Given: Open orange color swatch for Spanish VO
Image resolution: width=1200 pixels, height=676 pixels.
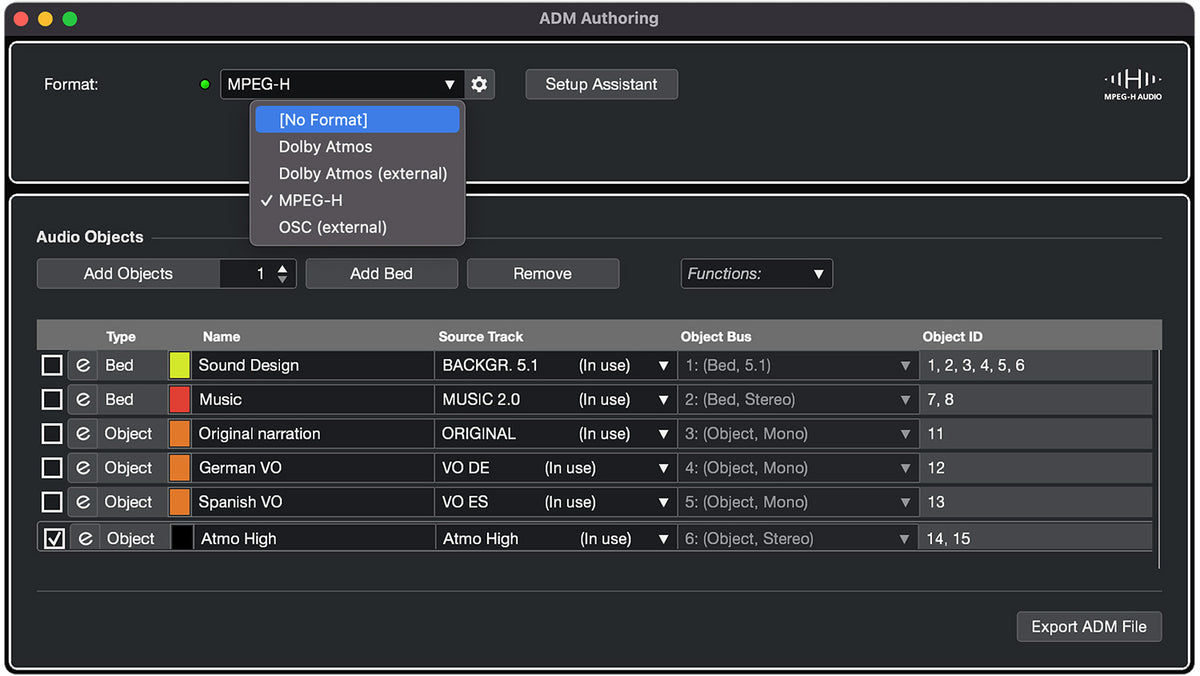Looking at the screenshot, I should tap(179, 502).
